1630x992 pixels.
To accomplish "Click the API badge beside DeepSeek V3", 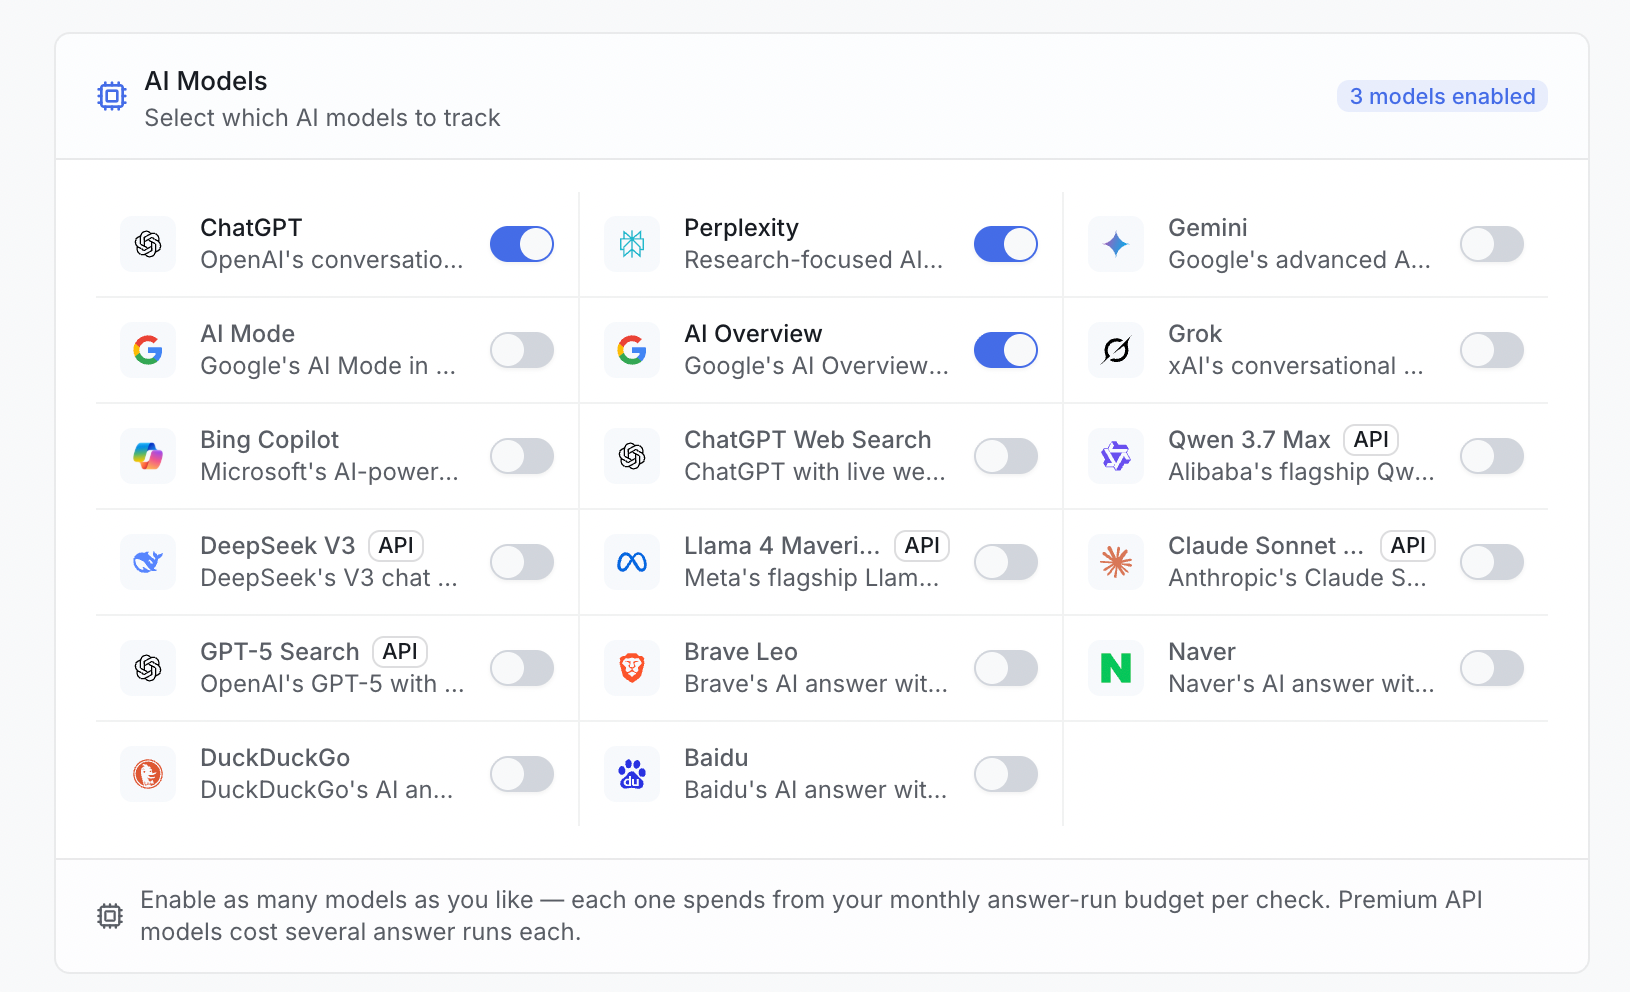I will (396, 546).
